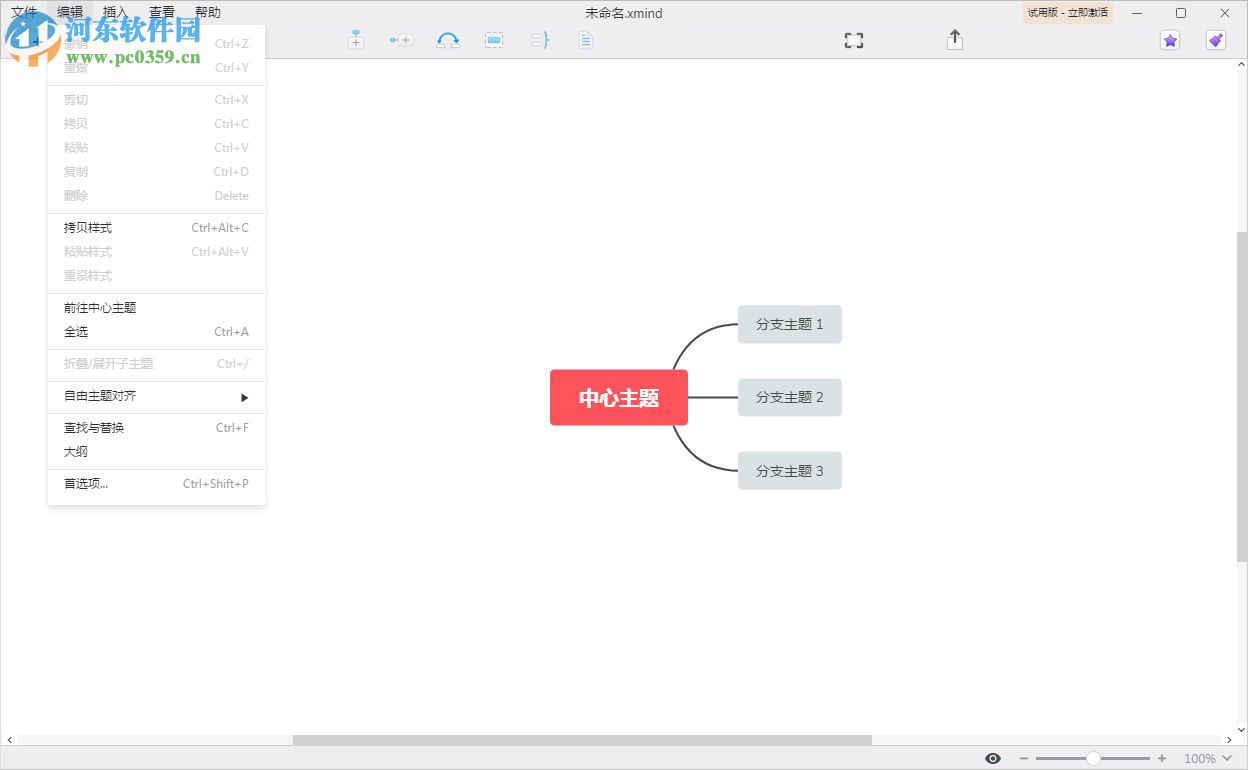This screenshot has width=1248, height=770.
Task: Maximize the XMind window
Action: click(x=1180, y=13)
